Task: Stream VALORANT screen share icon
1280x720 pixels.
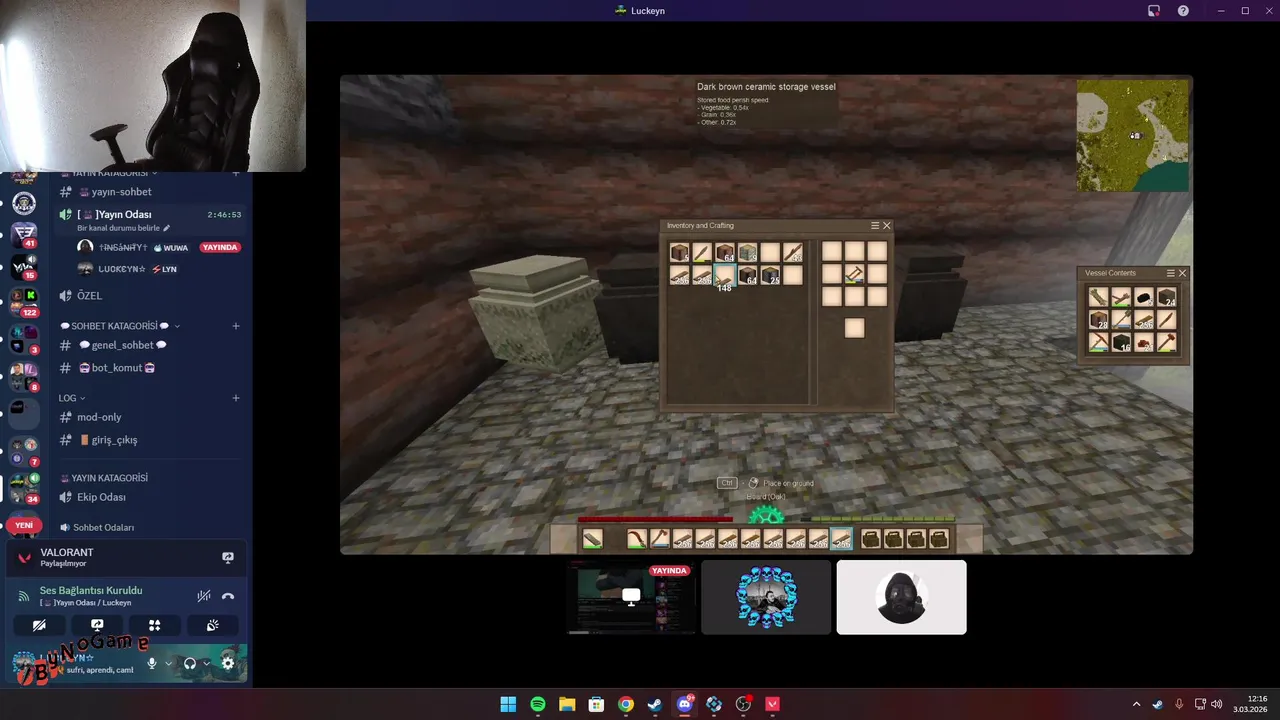Action: [228, 557]
